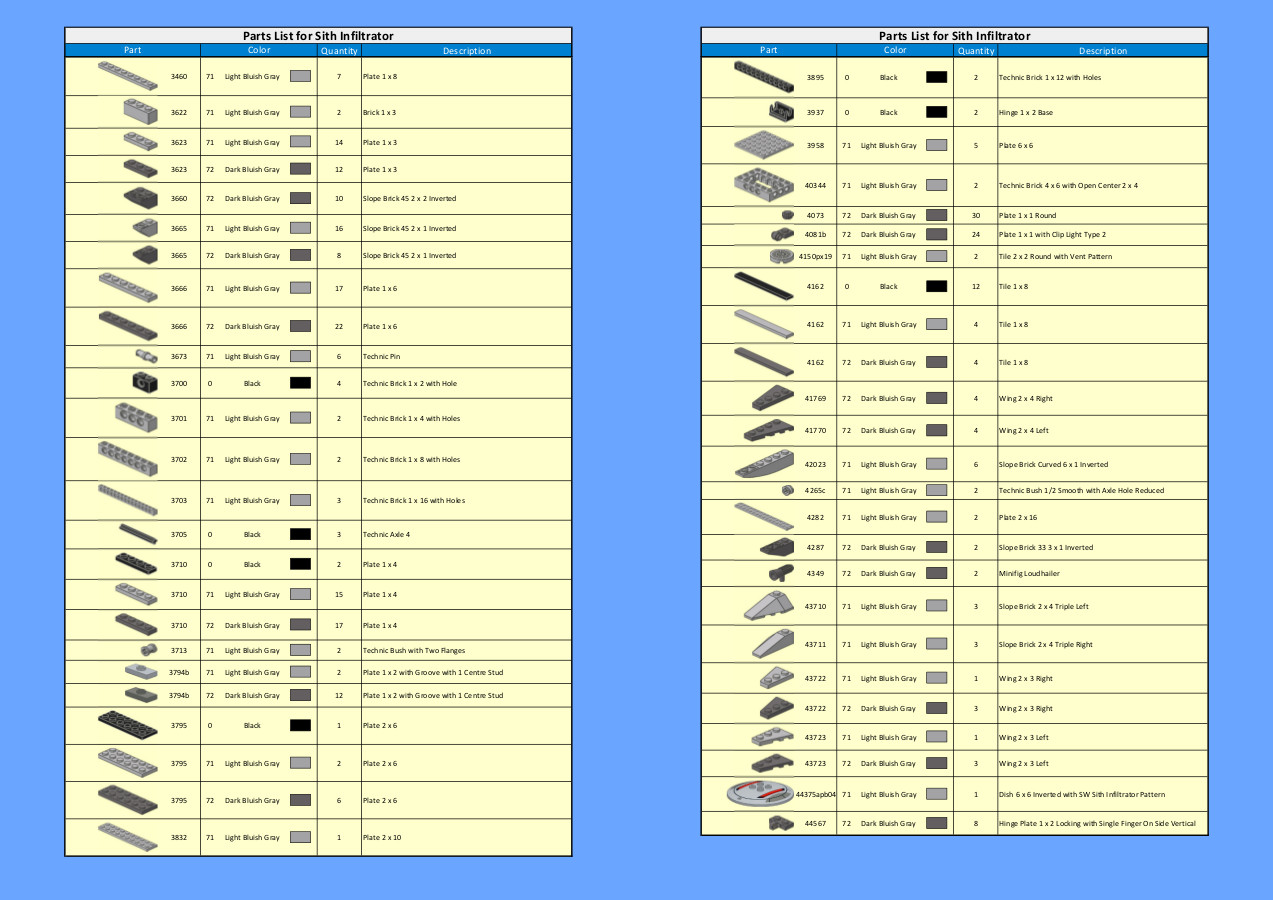Click the "Technic Axle 4" description
The height and width of the screenshot is (900, 1273).
pos(386,534)
